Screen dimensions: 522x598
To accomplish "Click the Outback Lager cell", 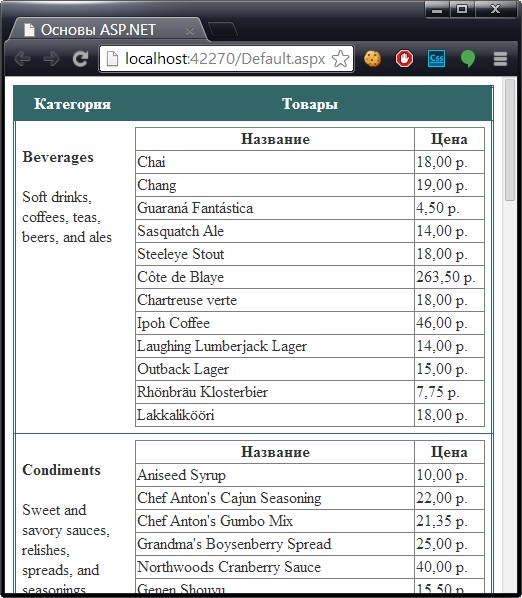I will pos(275,369).
